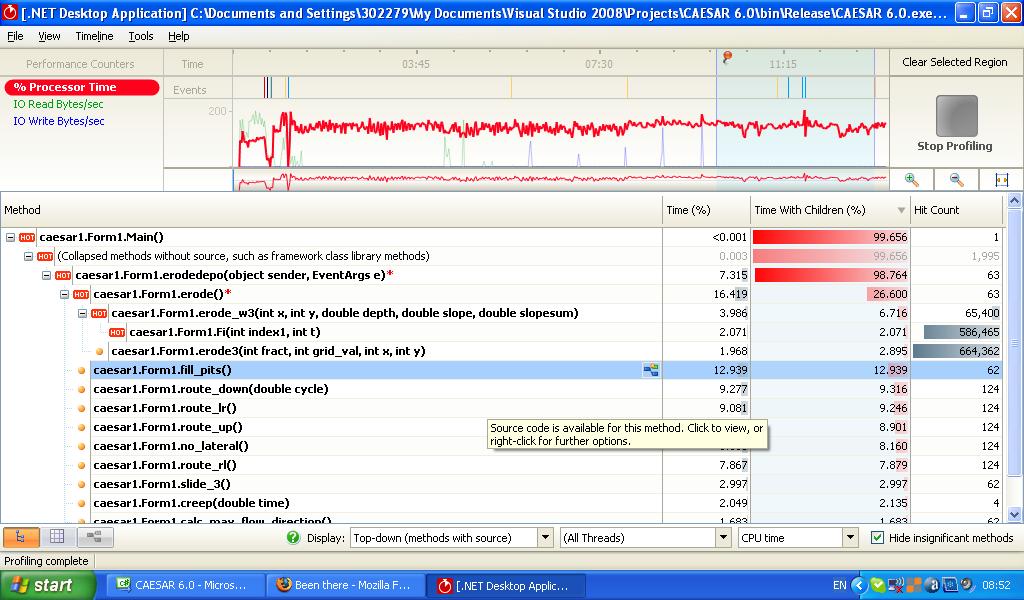Click Time value 16.419 for erode()
Viewport: 1024px width, 600px height.
click(730, 294)
